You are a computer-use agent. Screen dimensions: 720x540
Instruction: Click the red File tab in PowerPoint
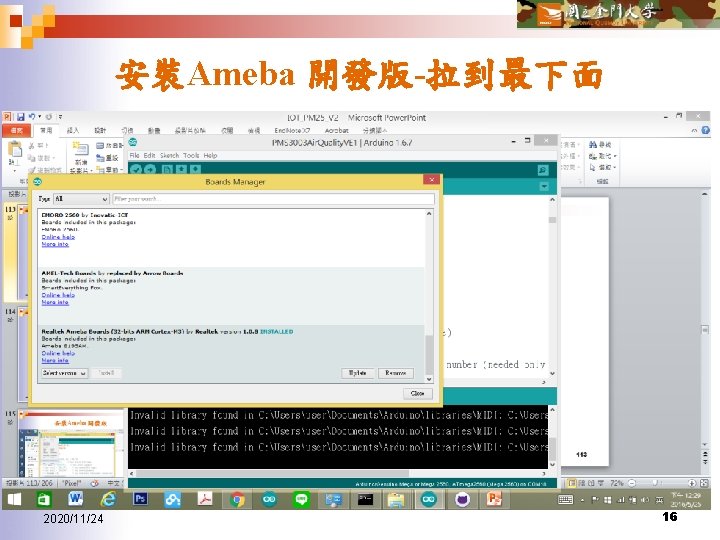click(16, 130)
